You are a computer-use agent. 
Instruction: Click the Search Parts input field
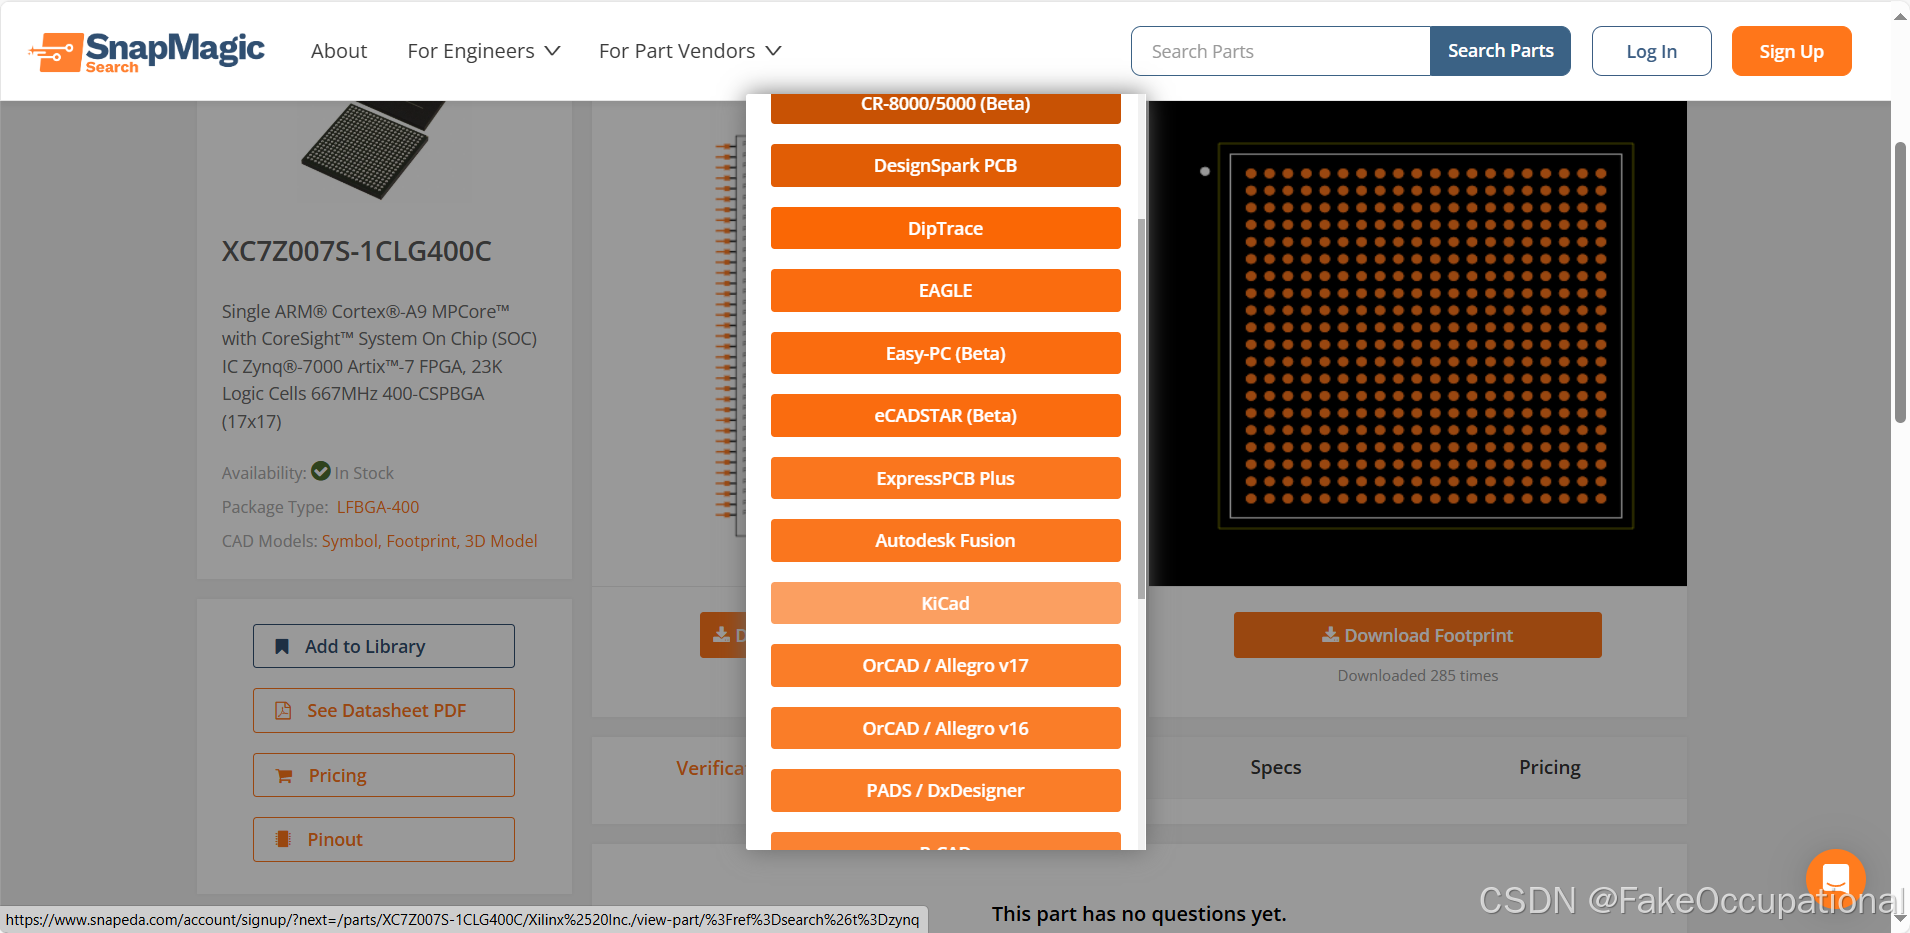[x=1281, y=51]
